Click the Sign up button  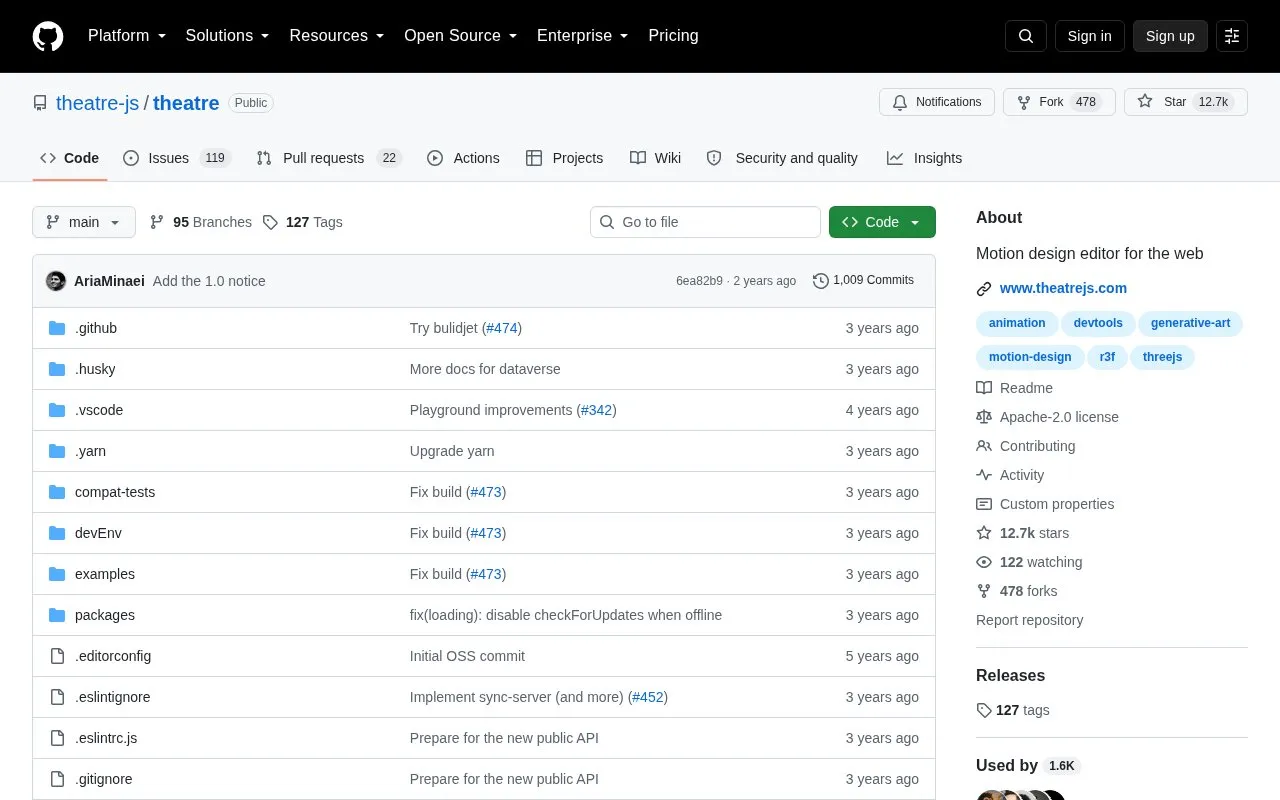pyautogui.click(x=1170, y=36)
